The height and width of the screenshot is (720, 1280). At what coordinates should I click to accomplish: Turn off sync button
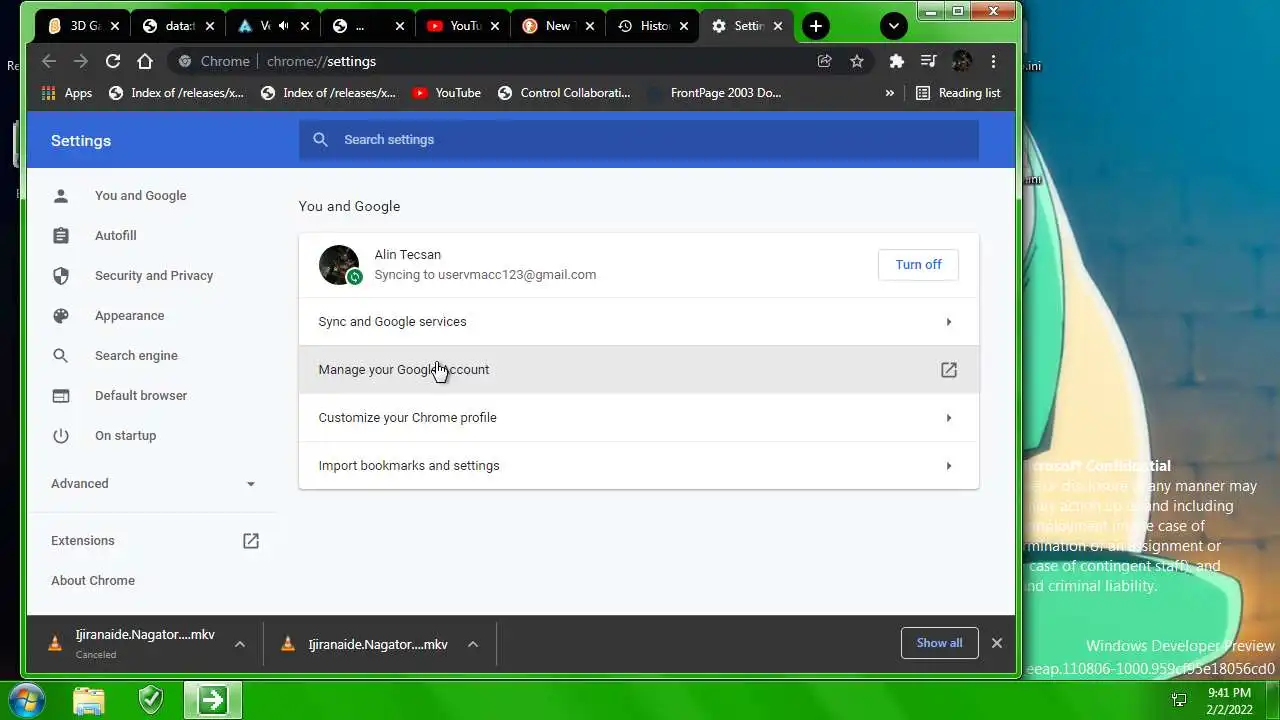point(918,265)
